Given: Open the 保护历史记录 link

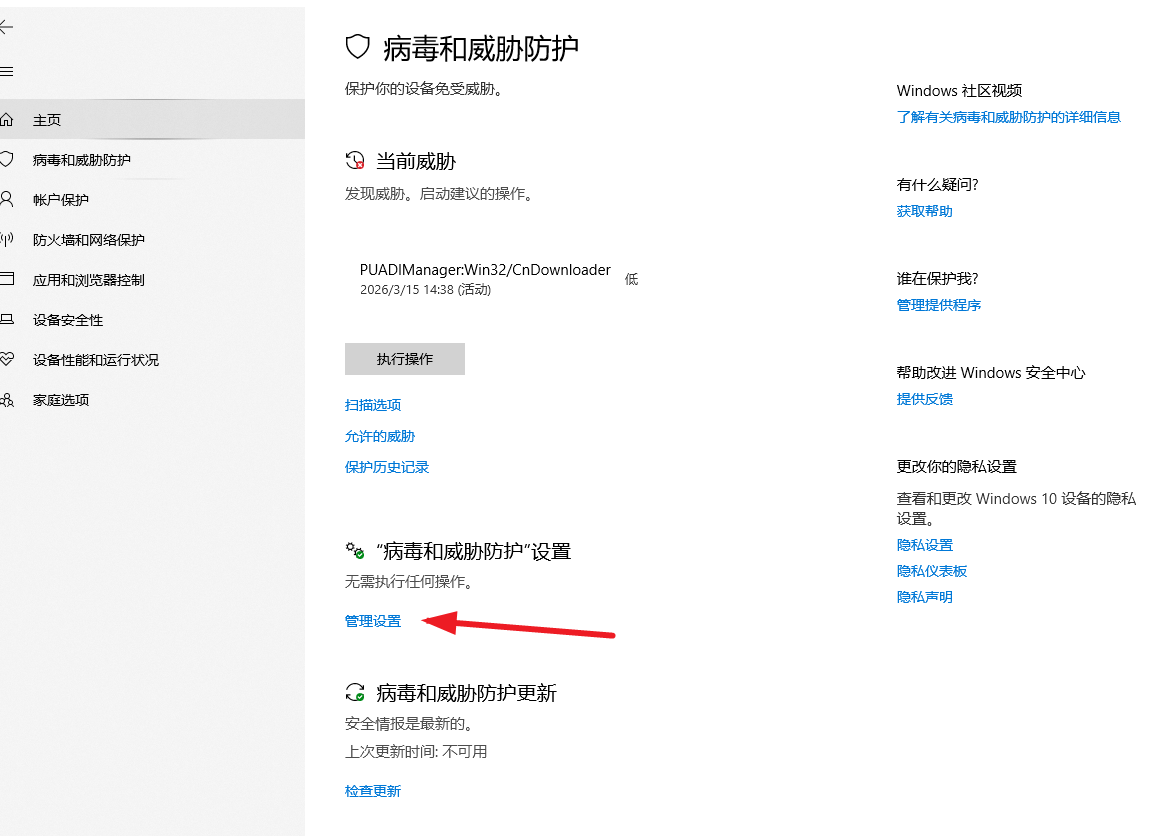Looking at the screenshot, I should [x=387, y=467].
